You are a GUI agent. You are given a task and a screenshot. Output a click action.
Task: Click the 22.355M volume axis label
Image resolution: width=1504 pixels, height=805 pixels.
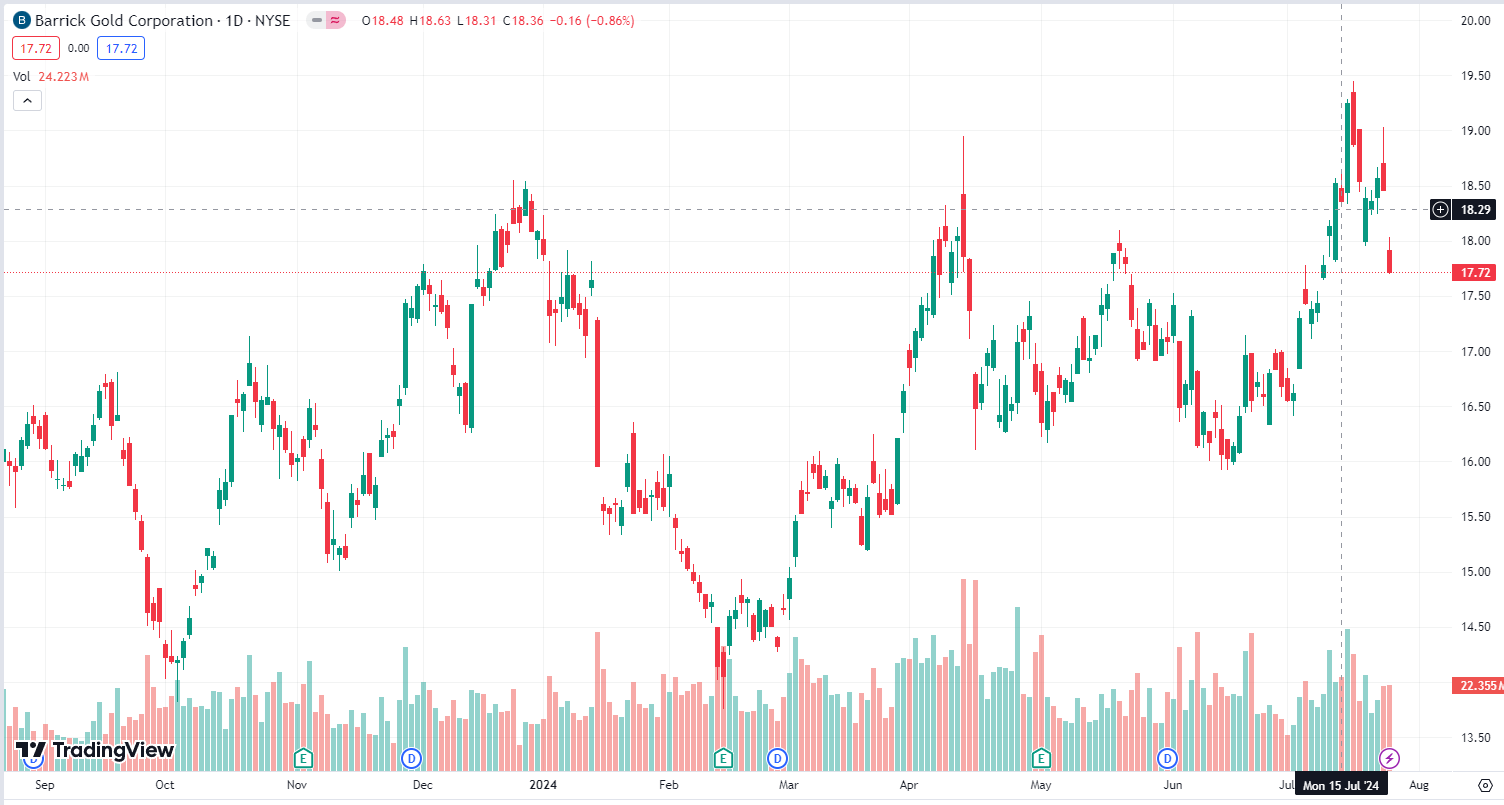click(1478, 685)
